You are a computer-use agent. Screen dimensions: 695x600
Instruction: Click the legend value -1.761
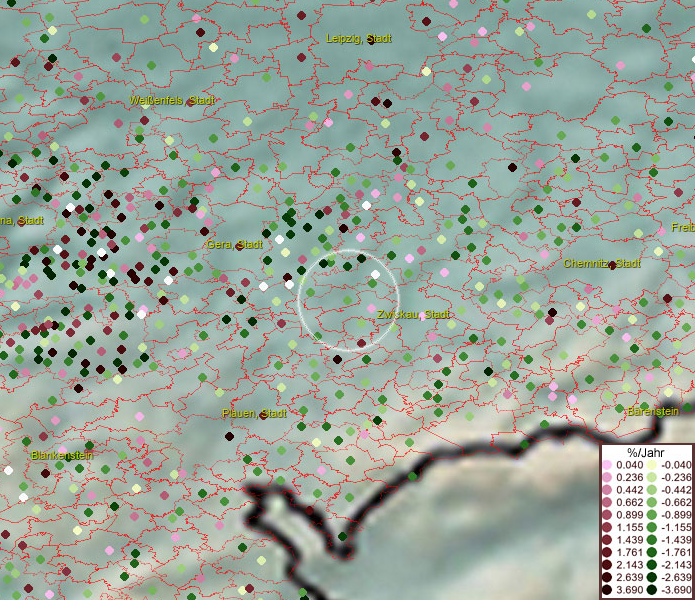(676, 553)
